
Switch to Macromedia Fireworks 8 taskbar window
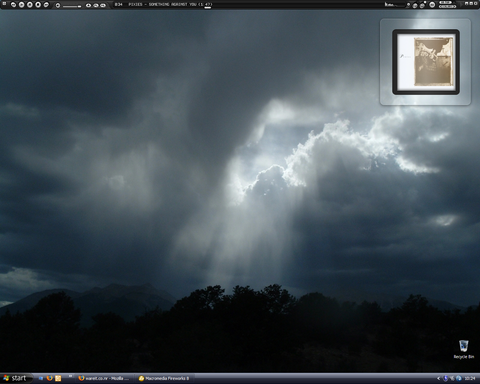point(164,378)
